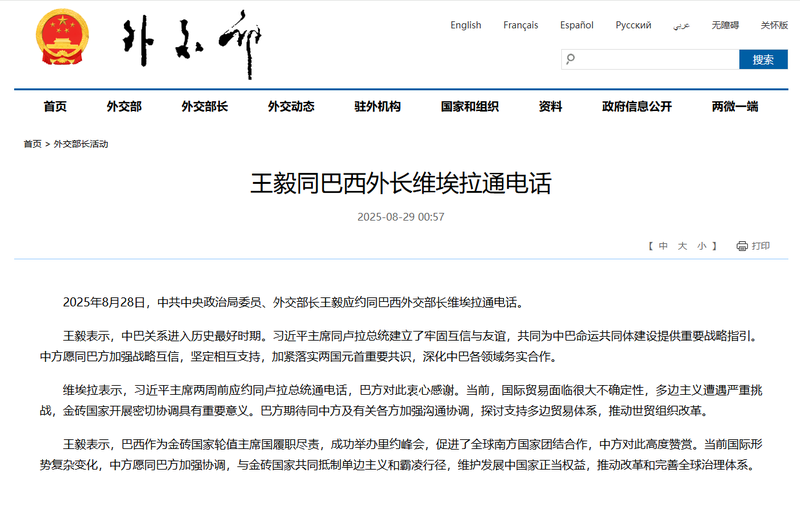This screenshot has width=800, height=518.
Task: Click the blue 搜索 button
Action: coord(763,60)
